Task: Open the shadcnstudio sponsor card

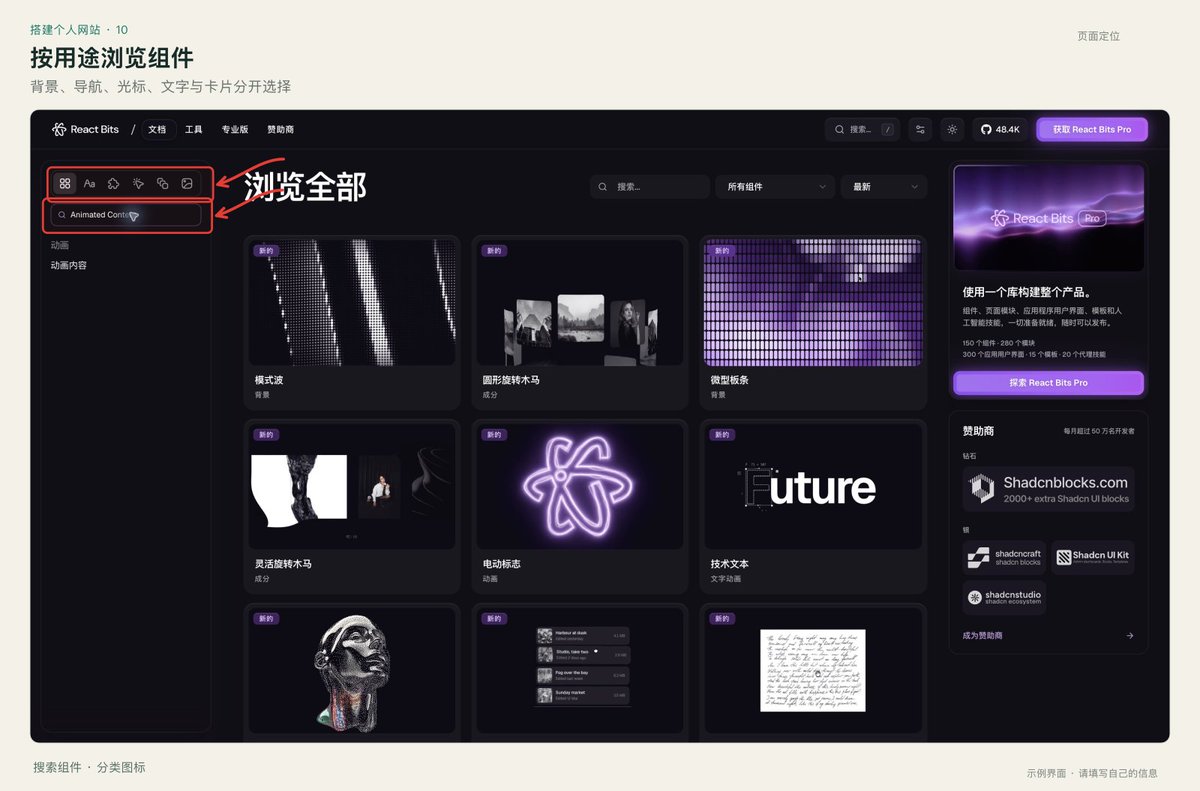Action: coord(1004,597)
